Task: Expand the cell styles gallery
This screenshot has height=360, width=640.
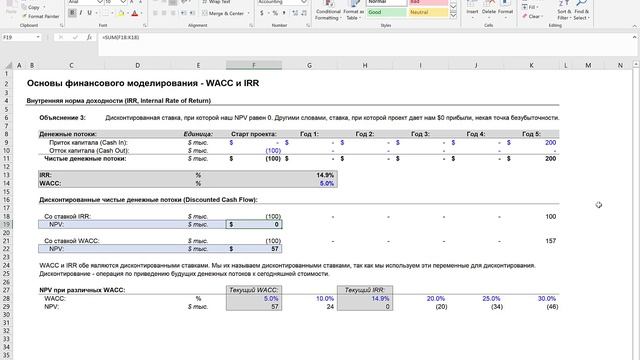Action: click(x=453, y=15)
